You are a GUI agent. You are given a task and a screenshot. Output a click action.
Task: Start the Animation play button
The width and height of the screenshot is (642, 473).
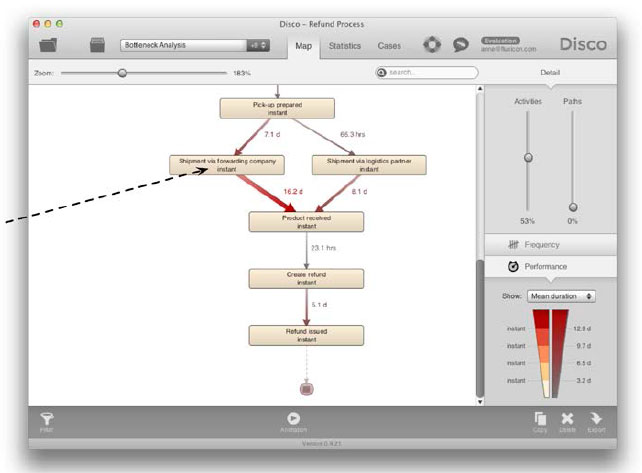coord(294,420)
